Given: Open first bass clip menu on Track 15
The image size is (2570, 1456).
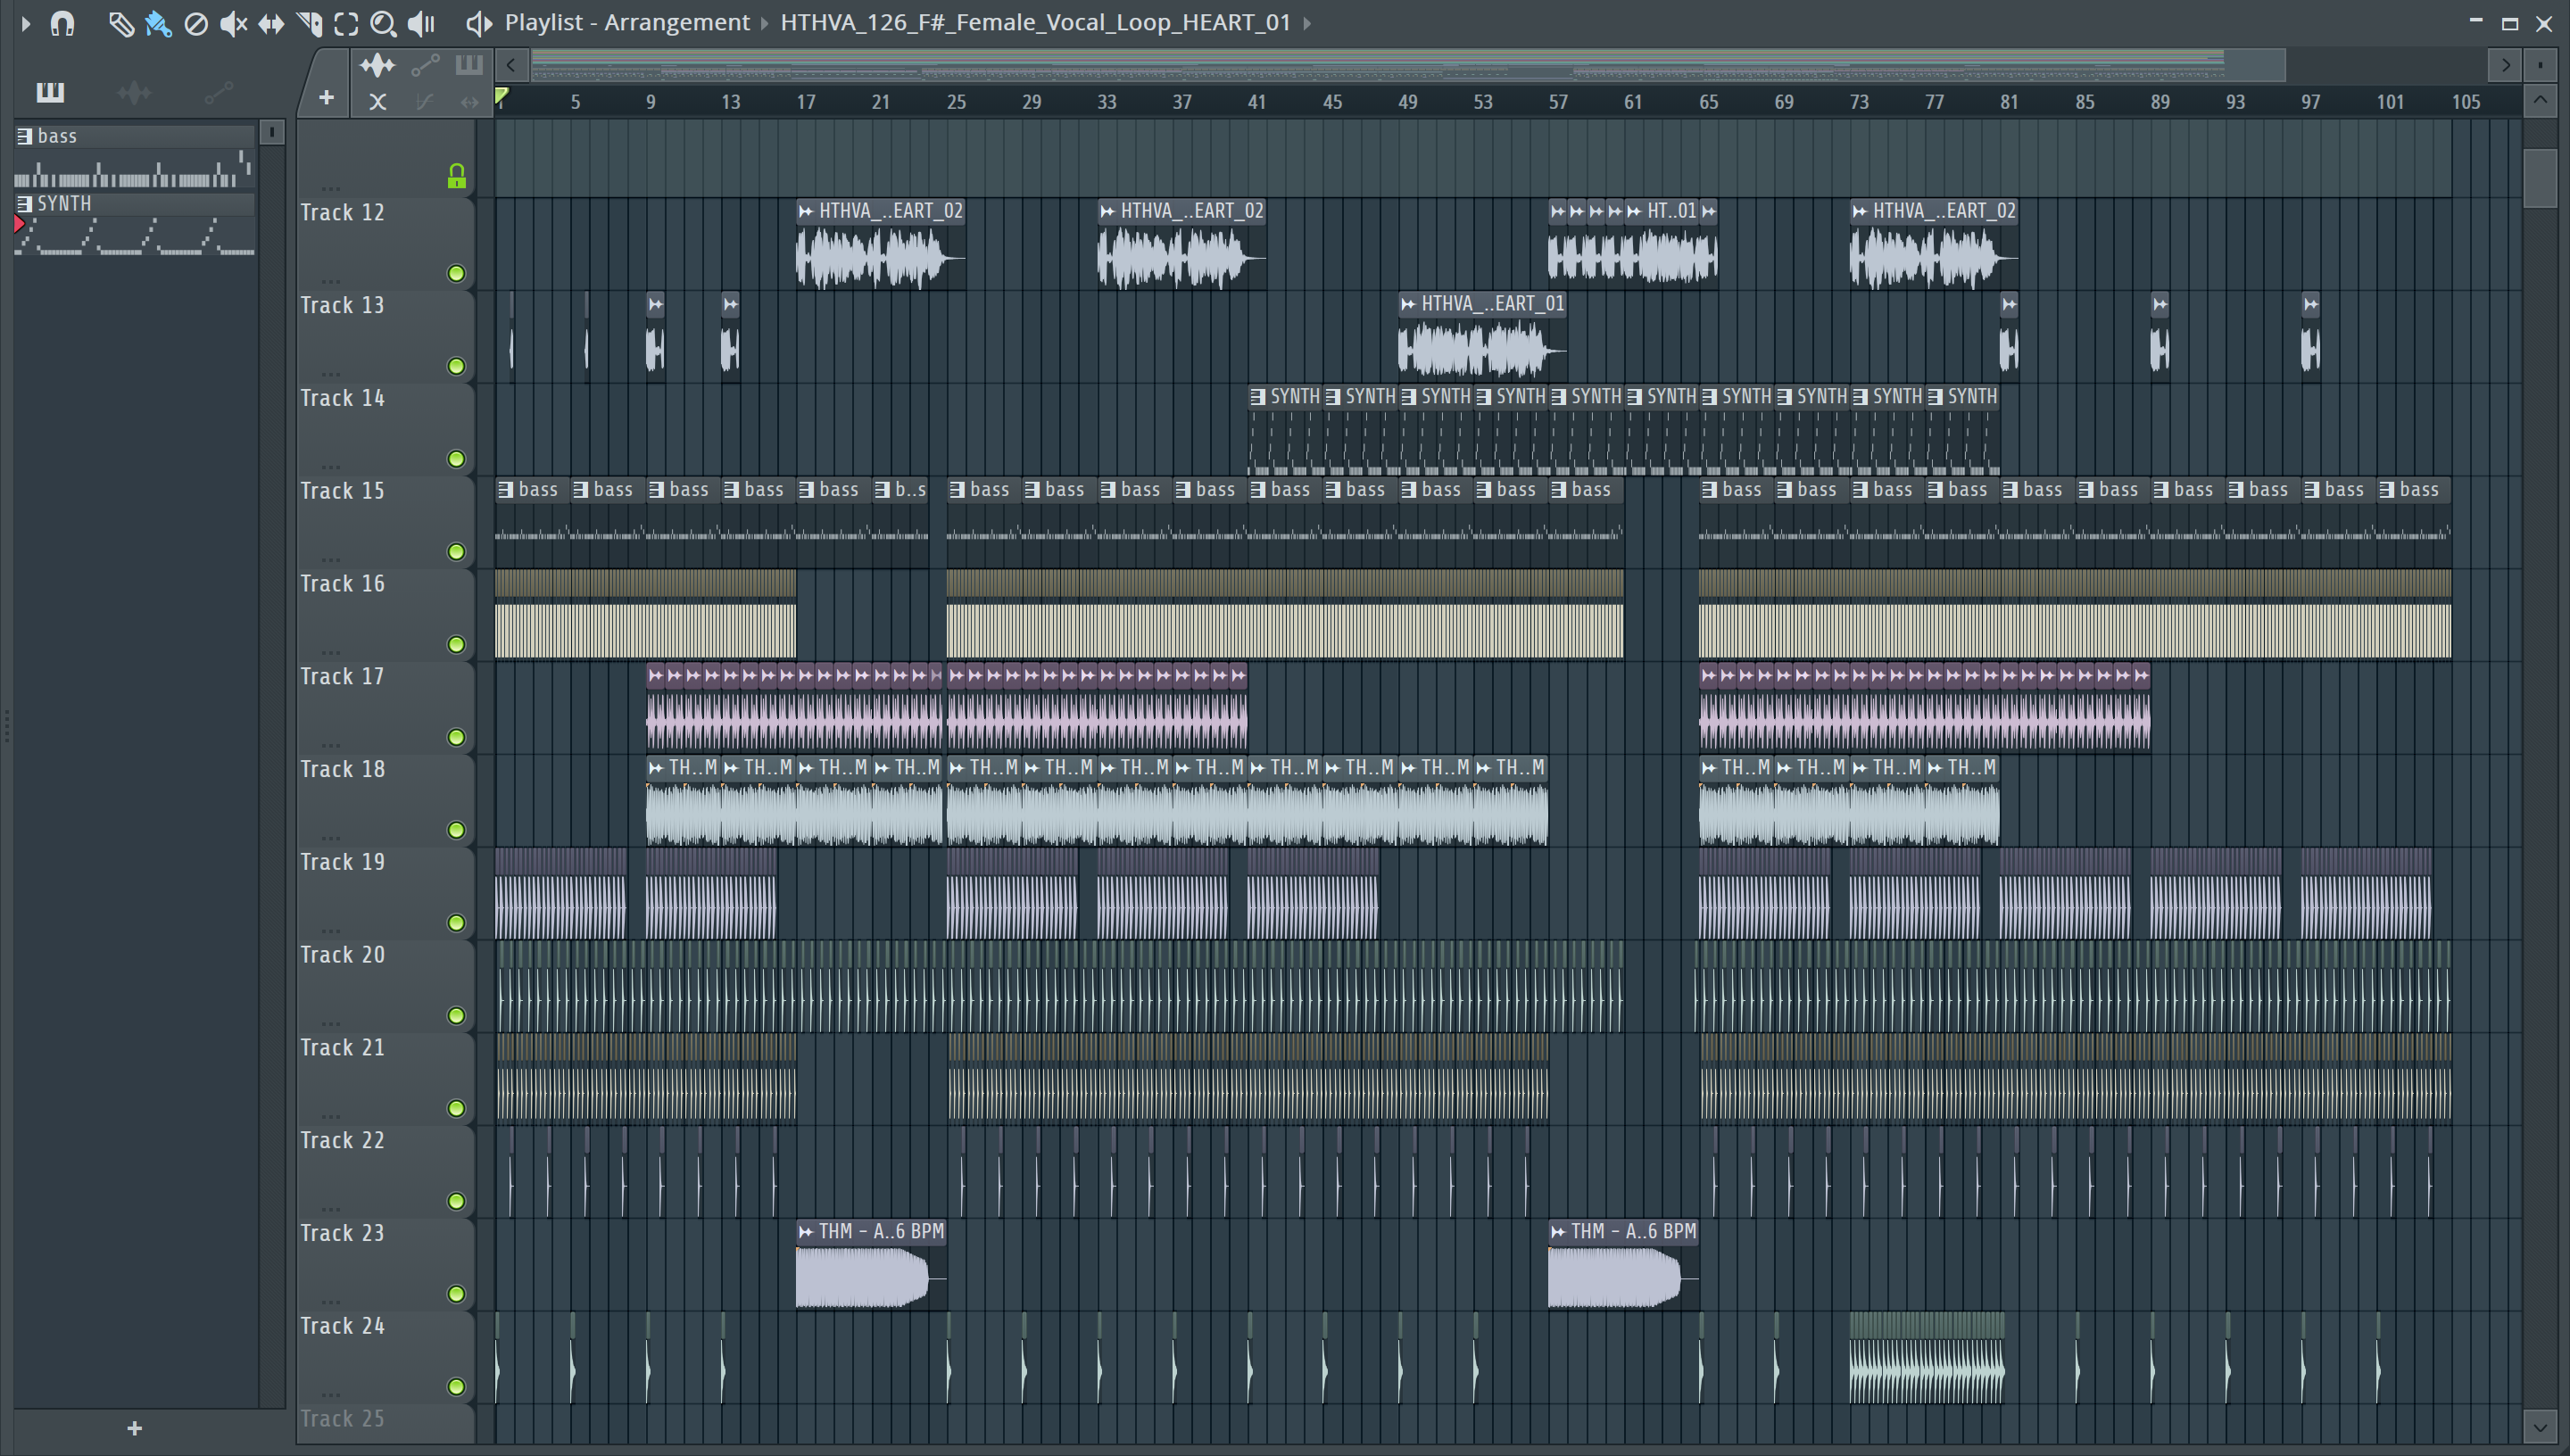Looking at the screenshot, I should click(506, 490).
